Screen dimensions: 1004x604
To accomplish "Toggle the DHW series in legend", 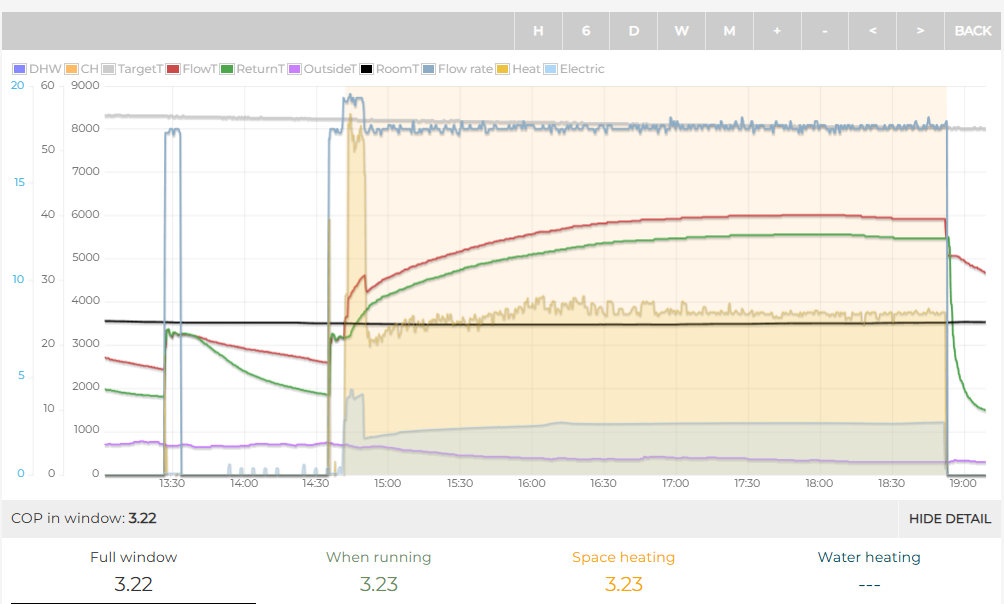I will pos(37,69).
